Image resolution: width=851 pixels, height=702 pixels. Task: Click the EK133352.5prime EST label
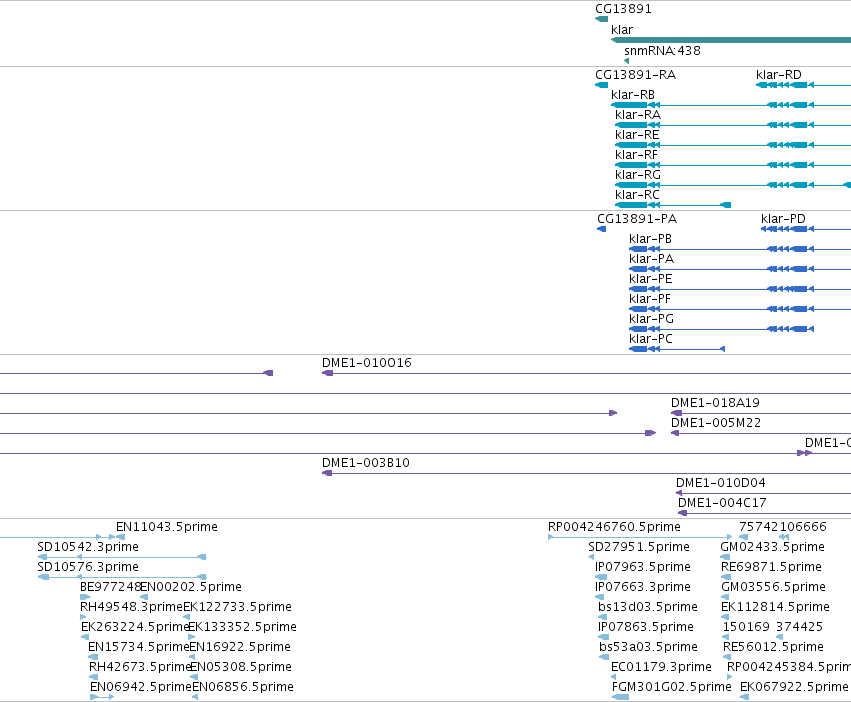point(242,627)
